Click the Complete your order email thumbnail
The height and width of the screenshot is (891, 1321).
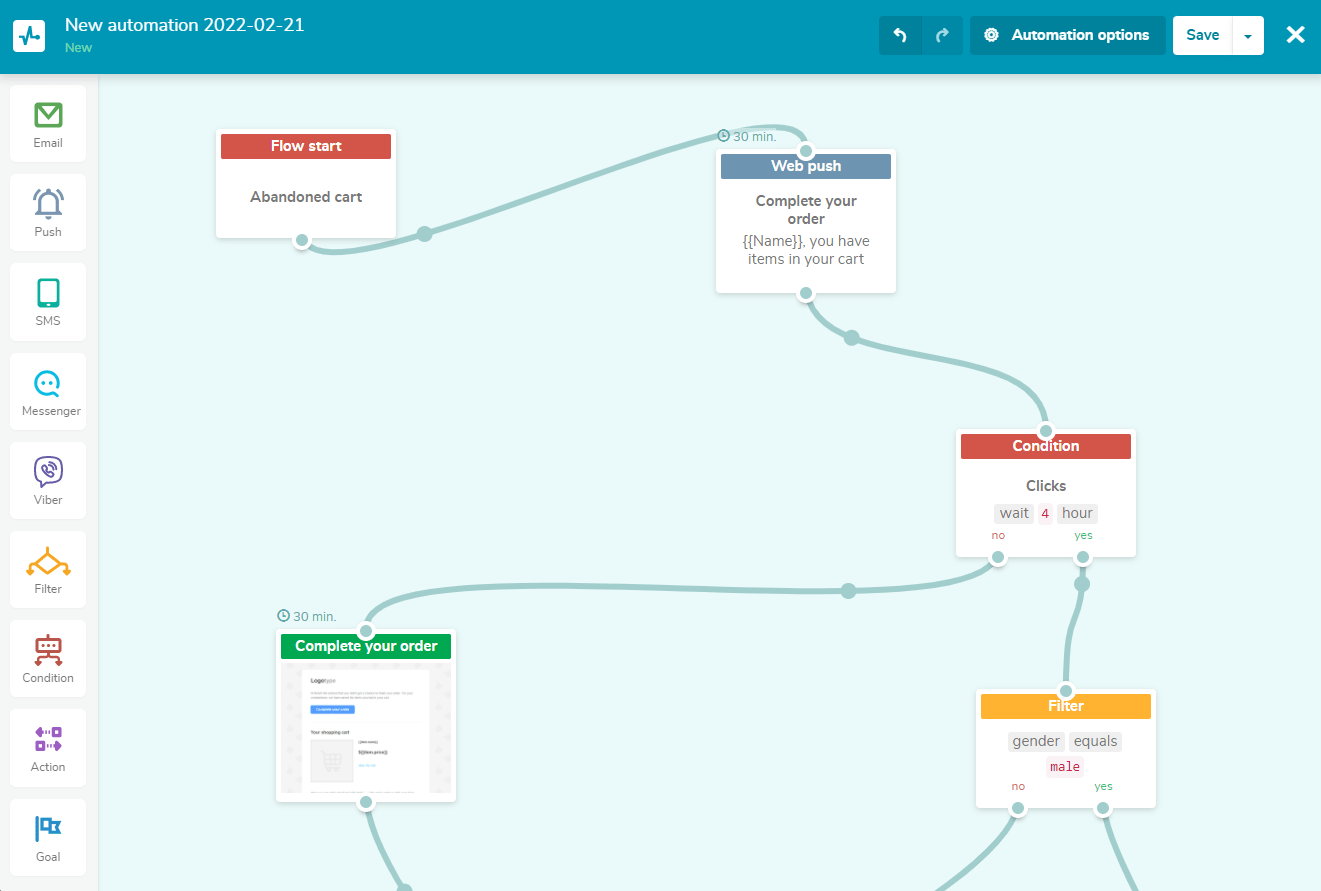click(x=366, y=727)
